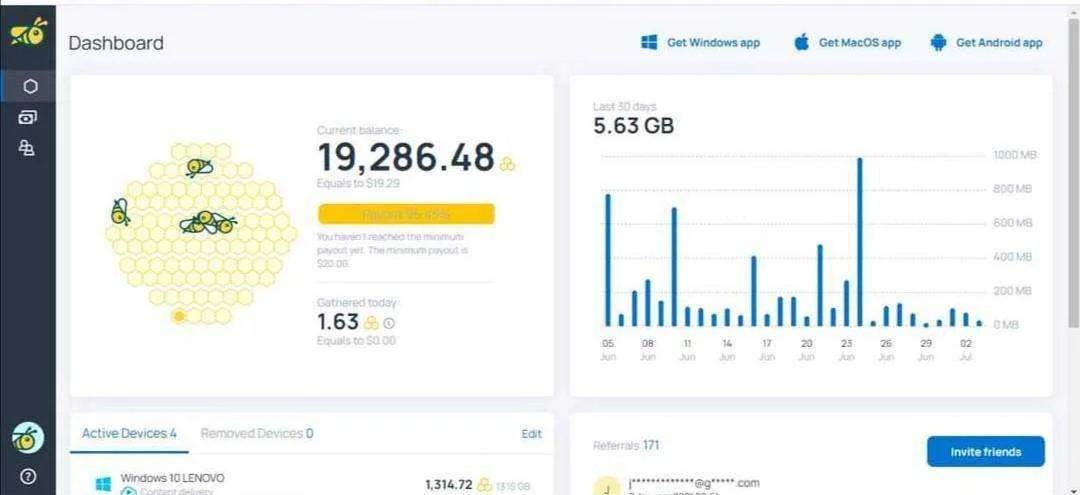This screenshot has height=495, width=1080.
Task: Click the Invite friends button
Action: click(x=986, y=452)
